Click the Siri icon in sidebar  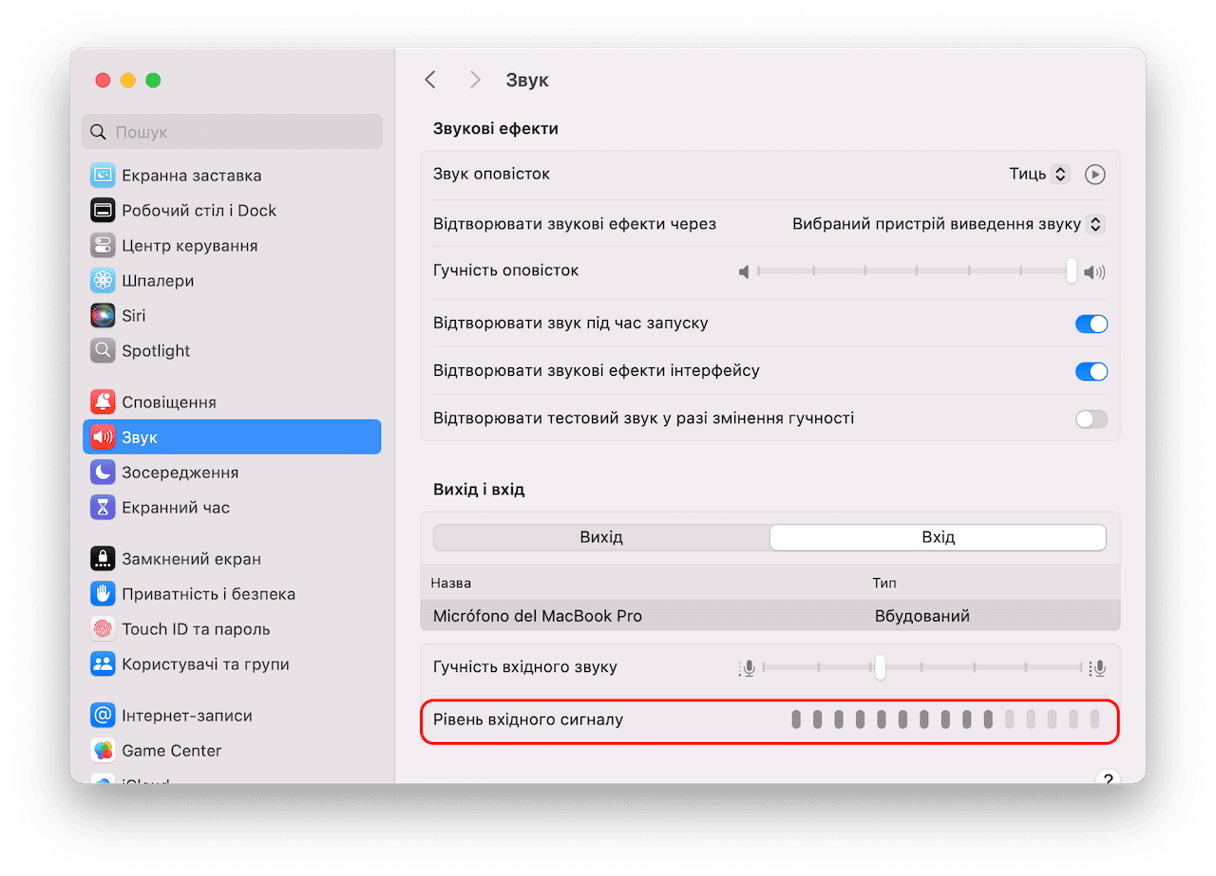coord(103,316)
